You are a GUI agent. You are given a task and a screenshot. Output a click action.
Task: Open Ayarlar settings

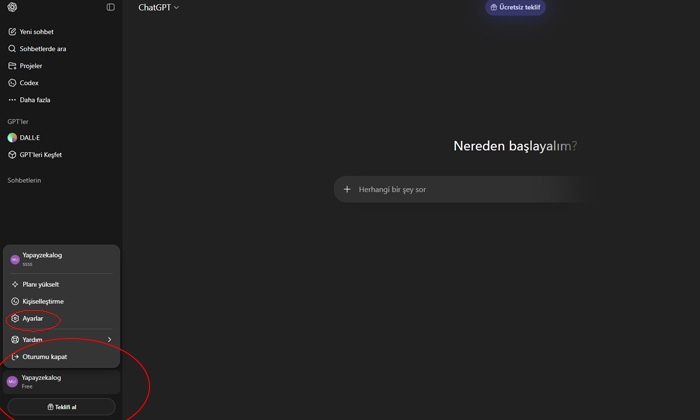[32, 319]
